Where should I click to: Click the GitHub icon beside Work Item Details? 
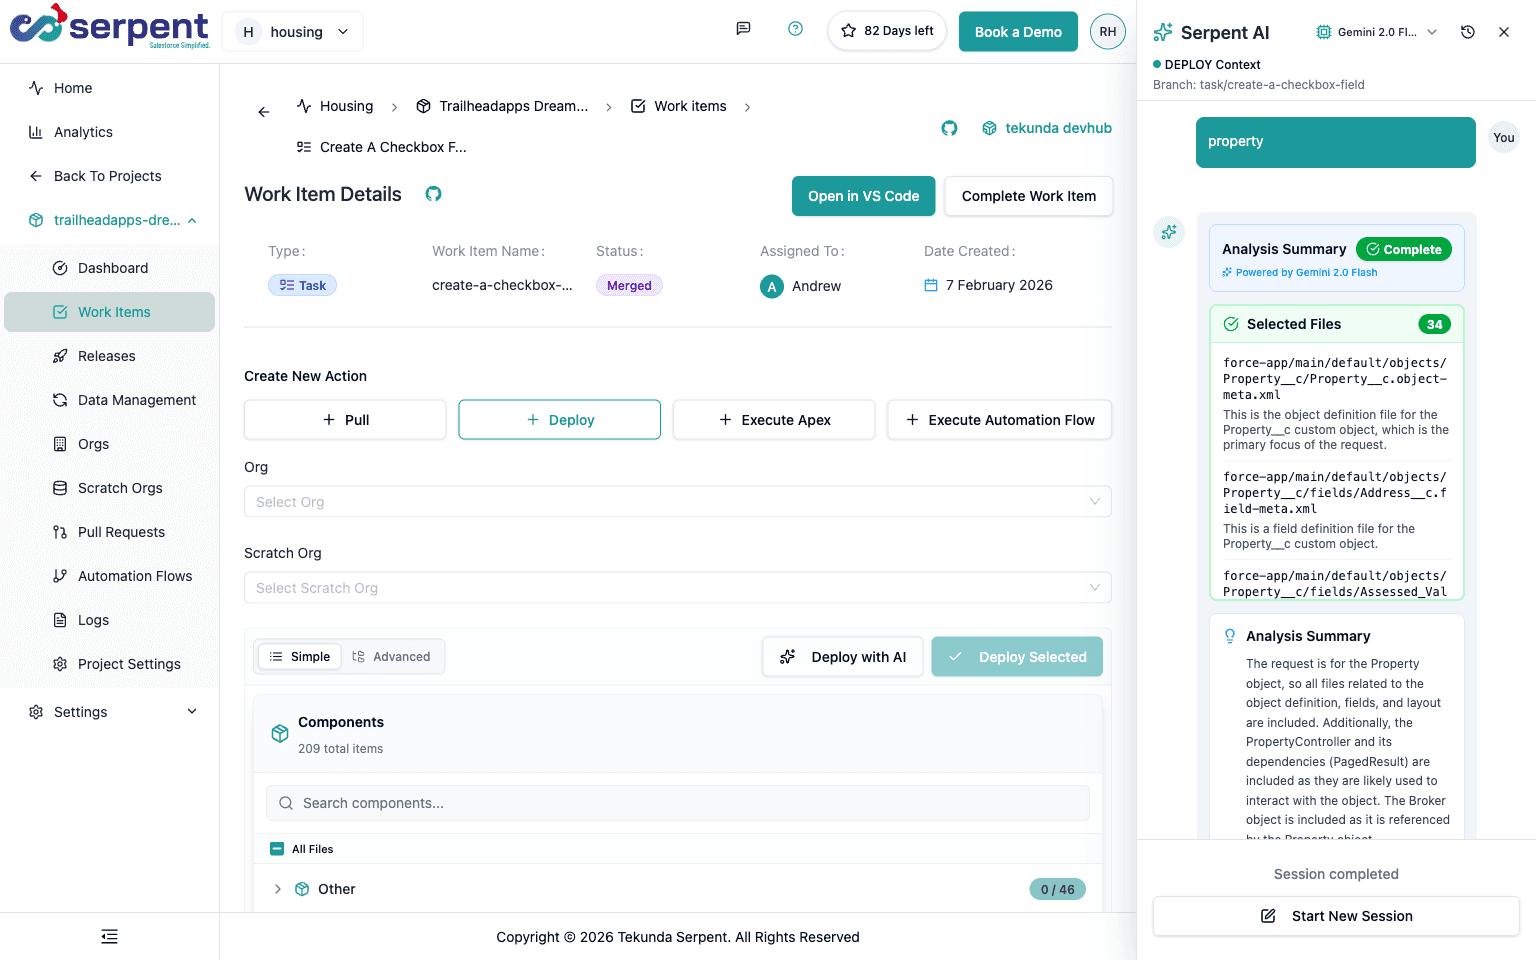pos(433,194)
